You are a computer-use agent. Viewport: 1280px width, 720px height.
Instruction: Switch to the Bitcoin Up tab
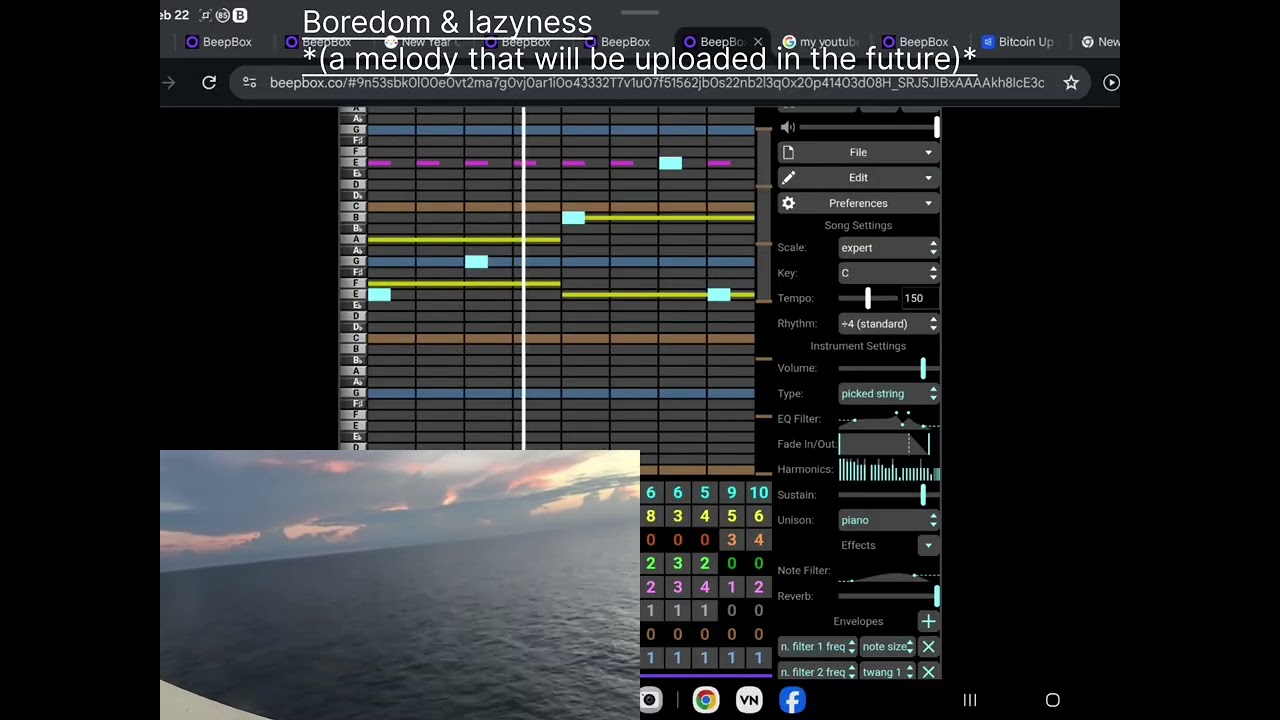pos(1018,42)
